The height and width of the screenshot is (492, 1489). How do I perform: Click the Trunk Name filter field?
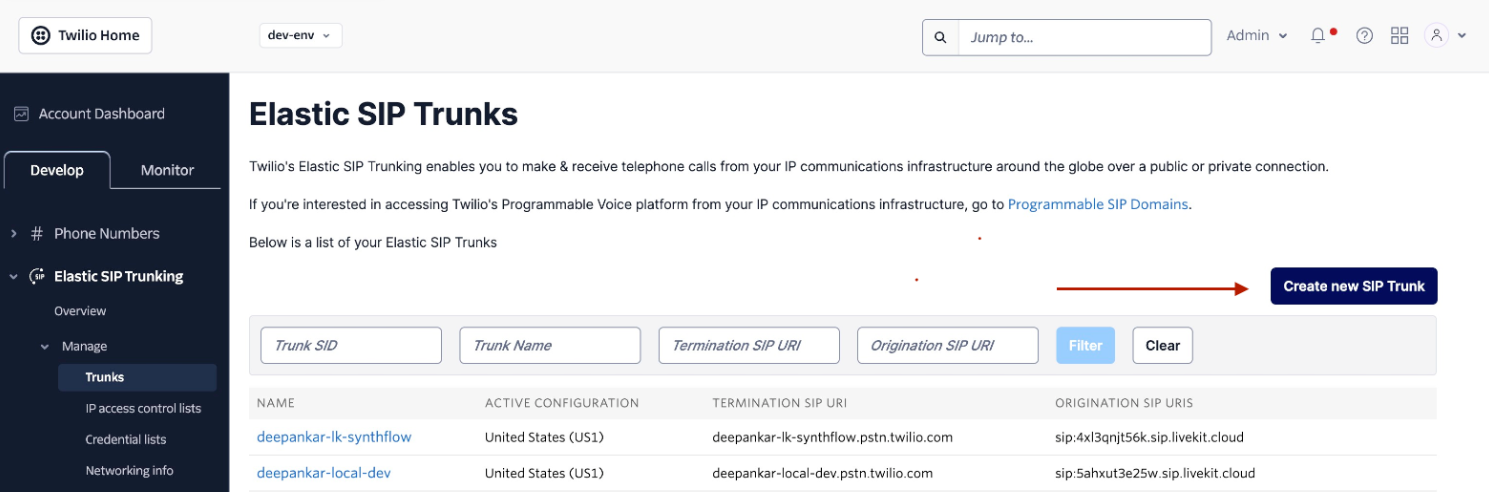pos(550,345)
